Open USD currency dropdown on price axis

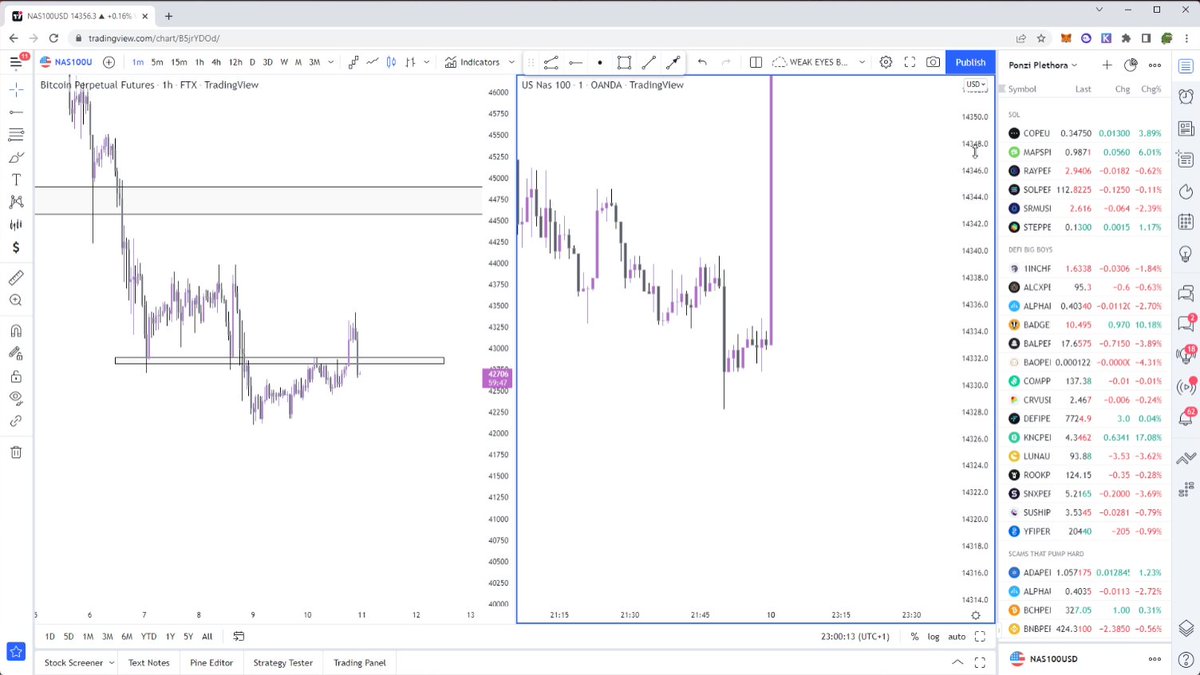pos(975,85)
